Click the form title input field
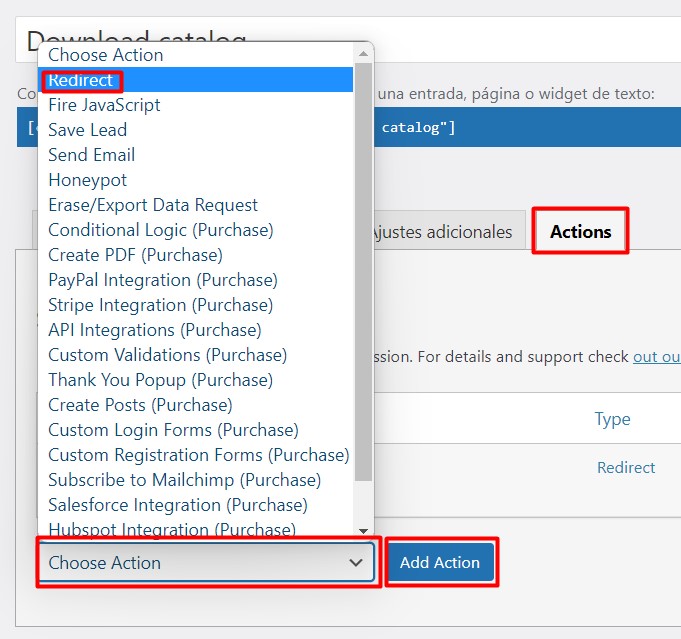681x639 pixels. 520,41
